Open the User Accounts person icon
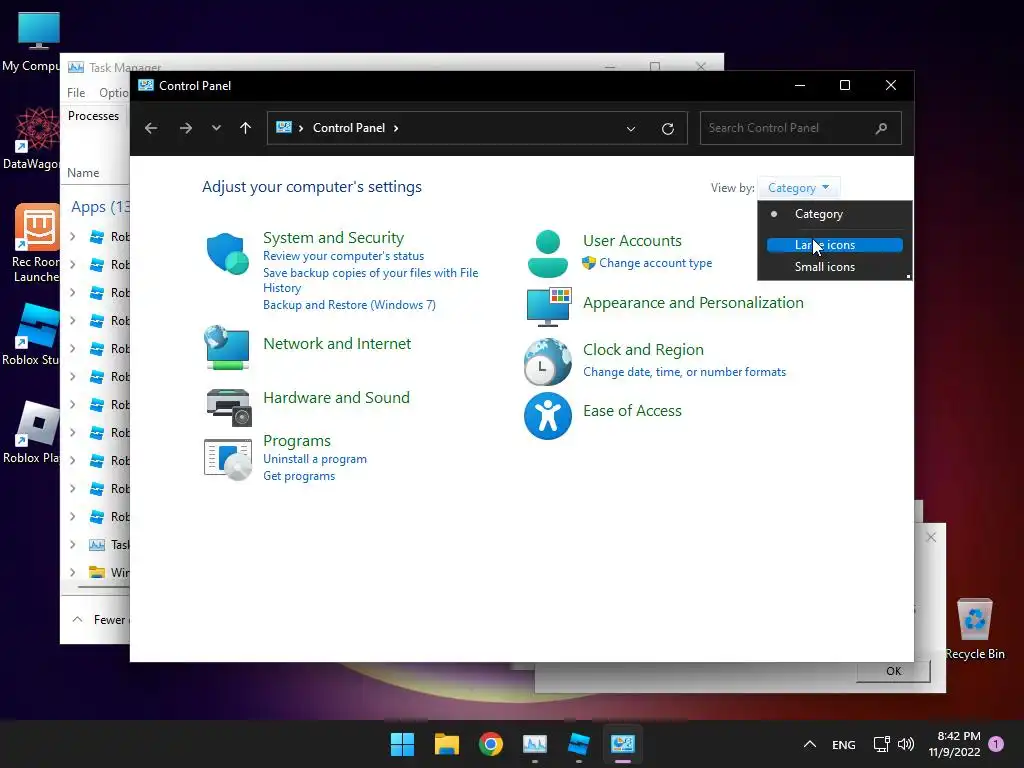Viewport: 1024px width, 768px height. coord(547,254)
